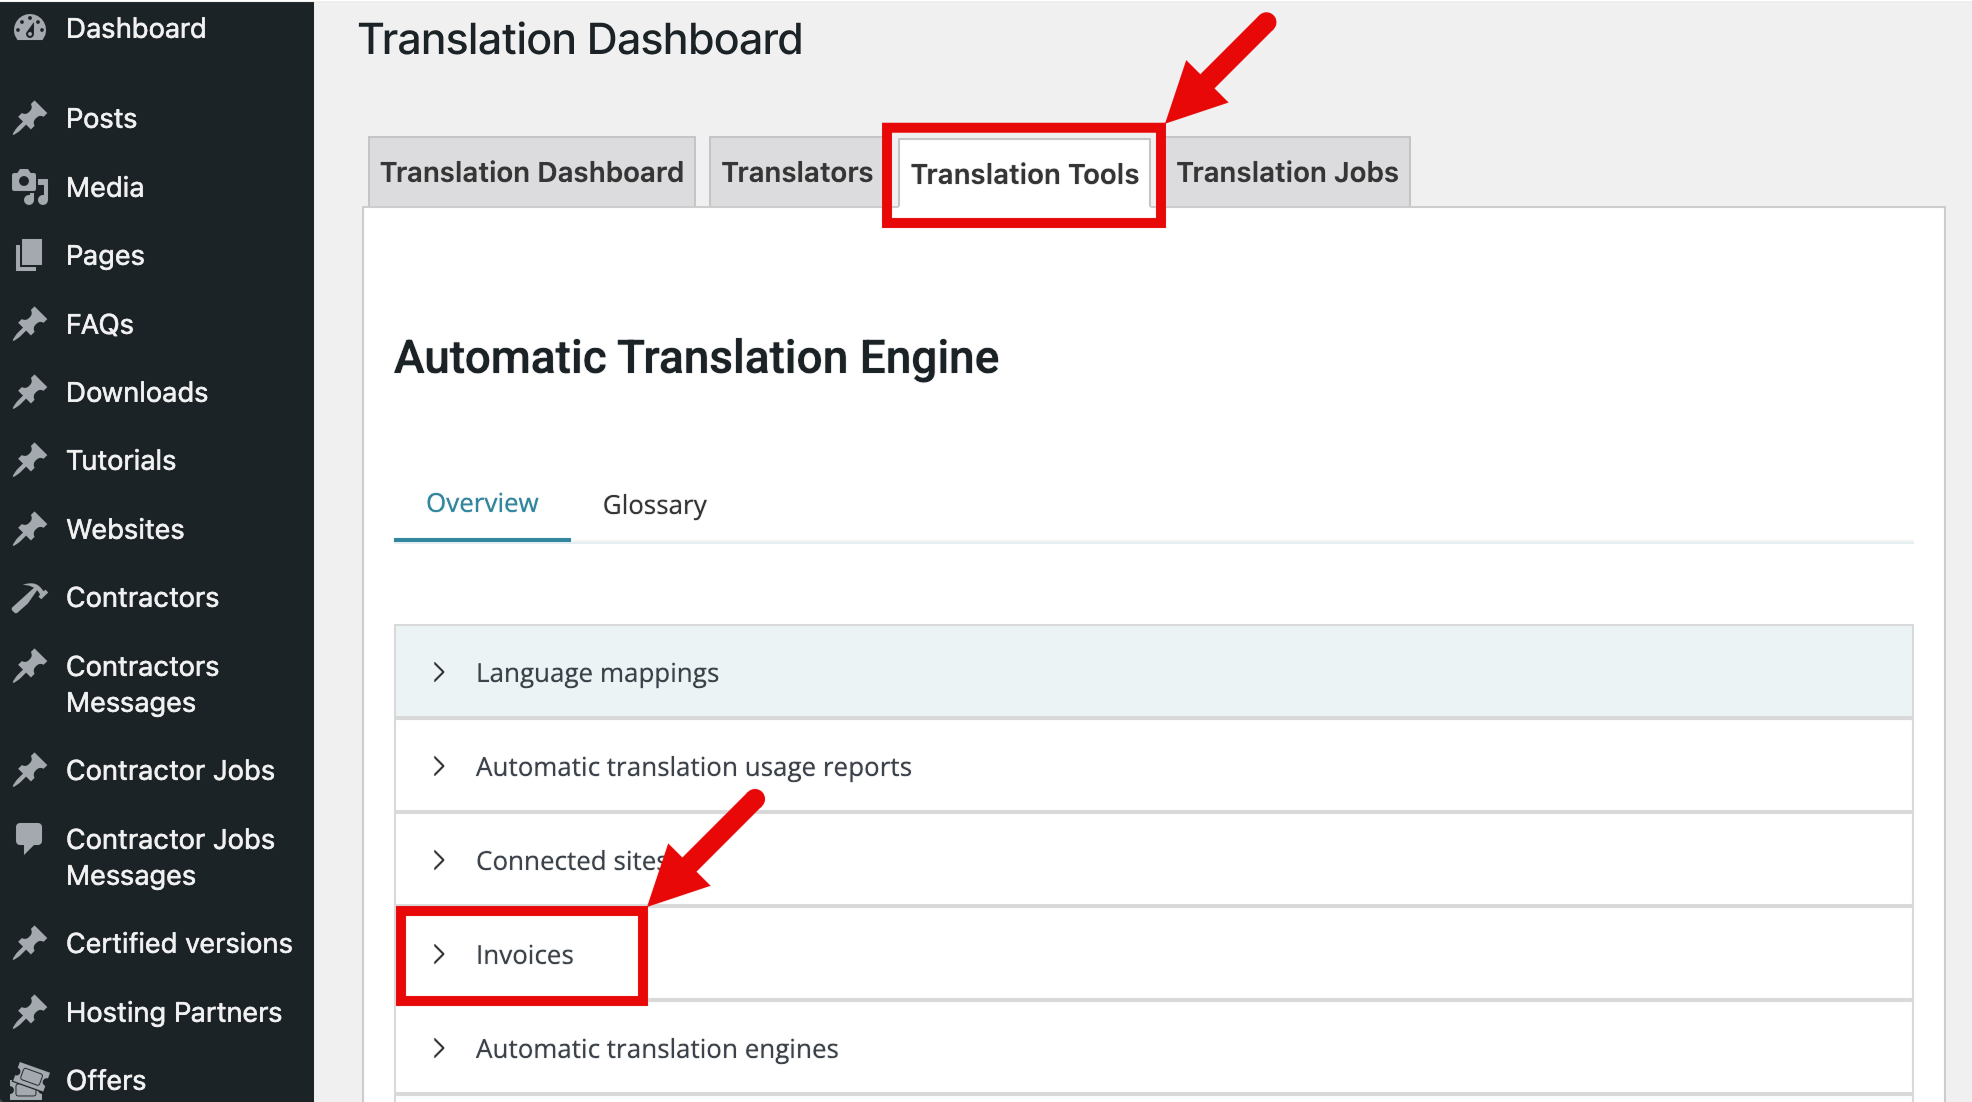Image resolution: width=1972 pixels, height=1102 pixels.
Task: Select the Overview sub-tab
Action: click(x=482, y=503)
